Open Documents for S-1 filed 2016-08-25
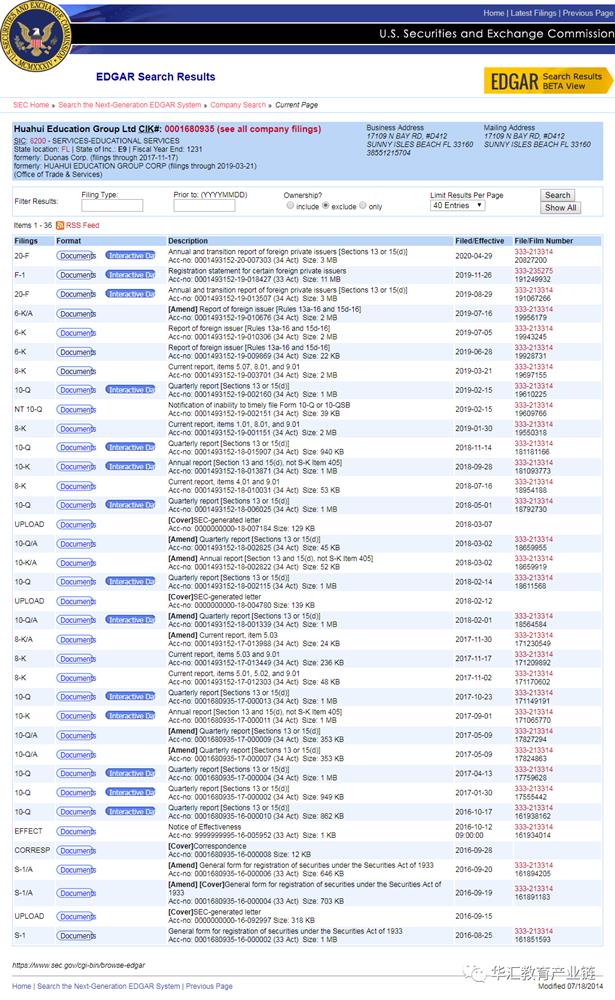Image resolution: width=615 pixels, height=1000 pixels. click(x=77, y=936)
